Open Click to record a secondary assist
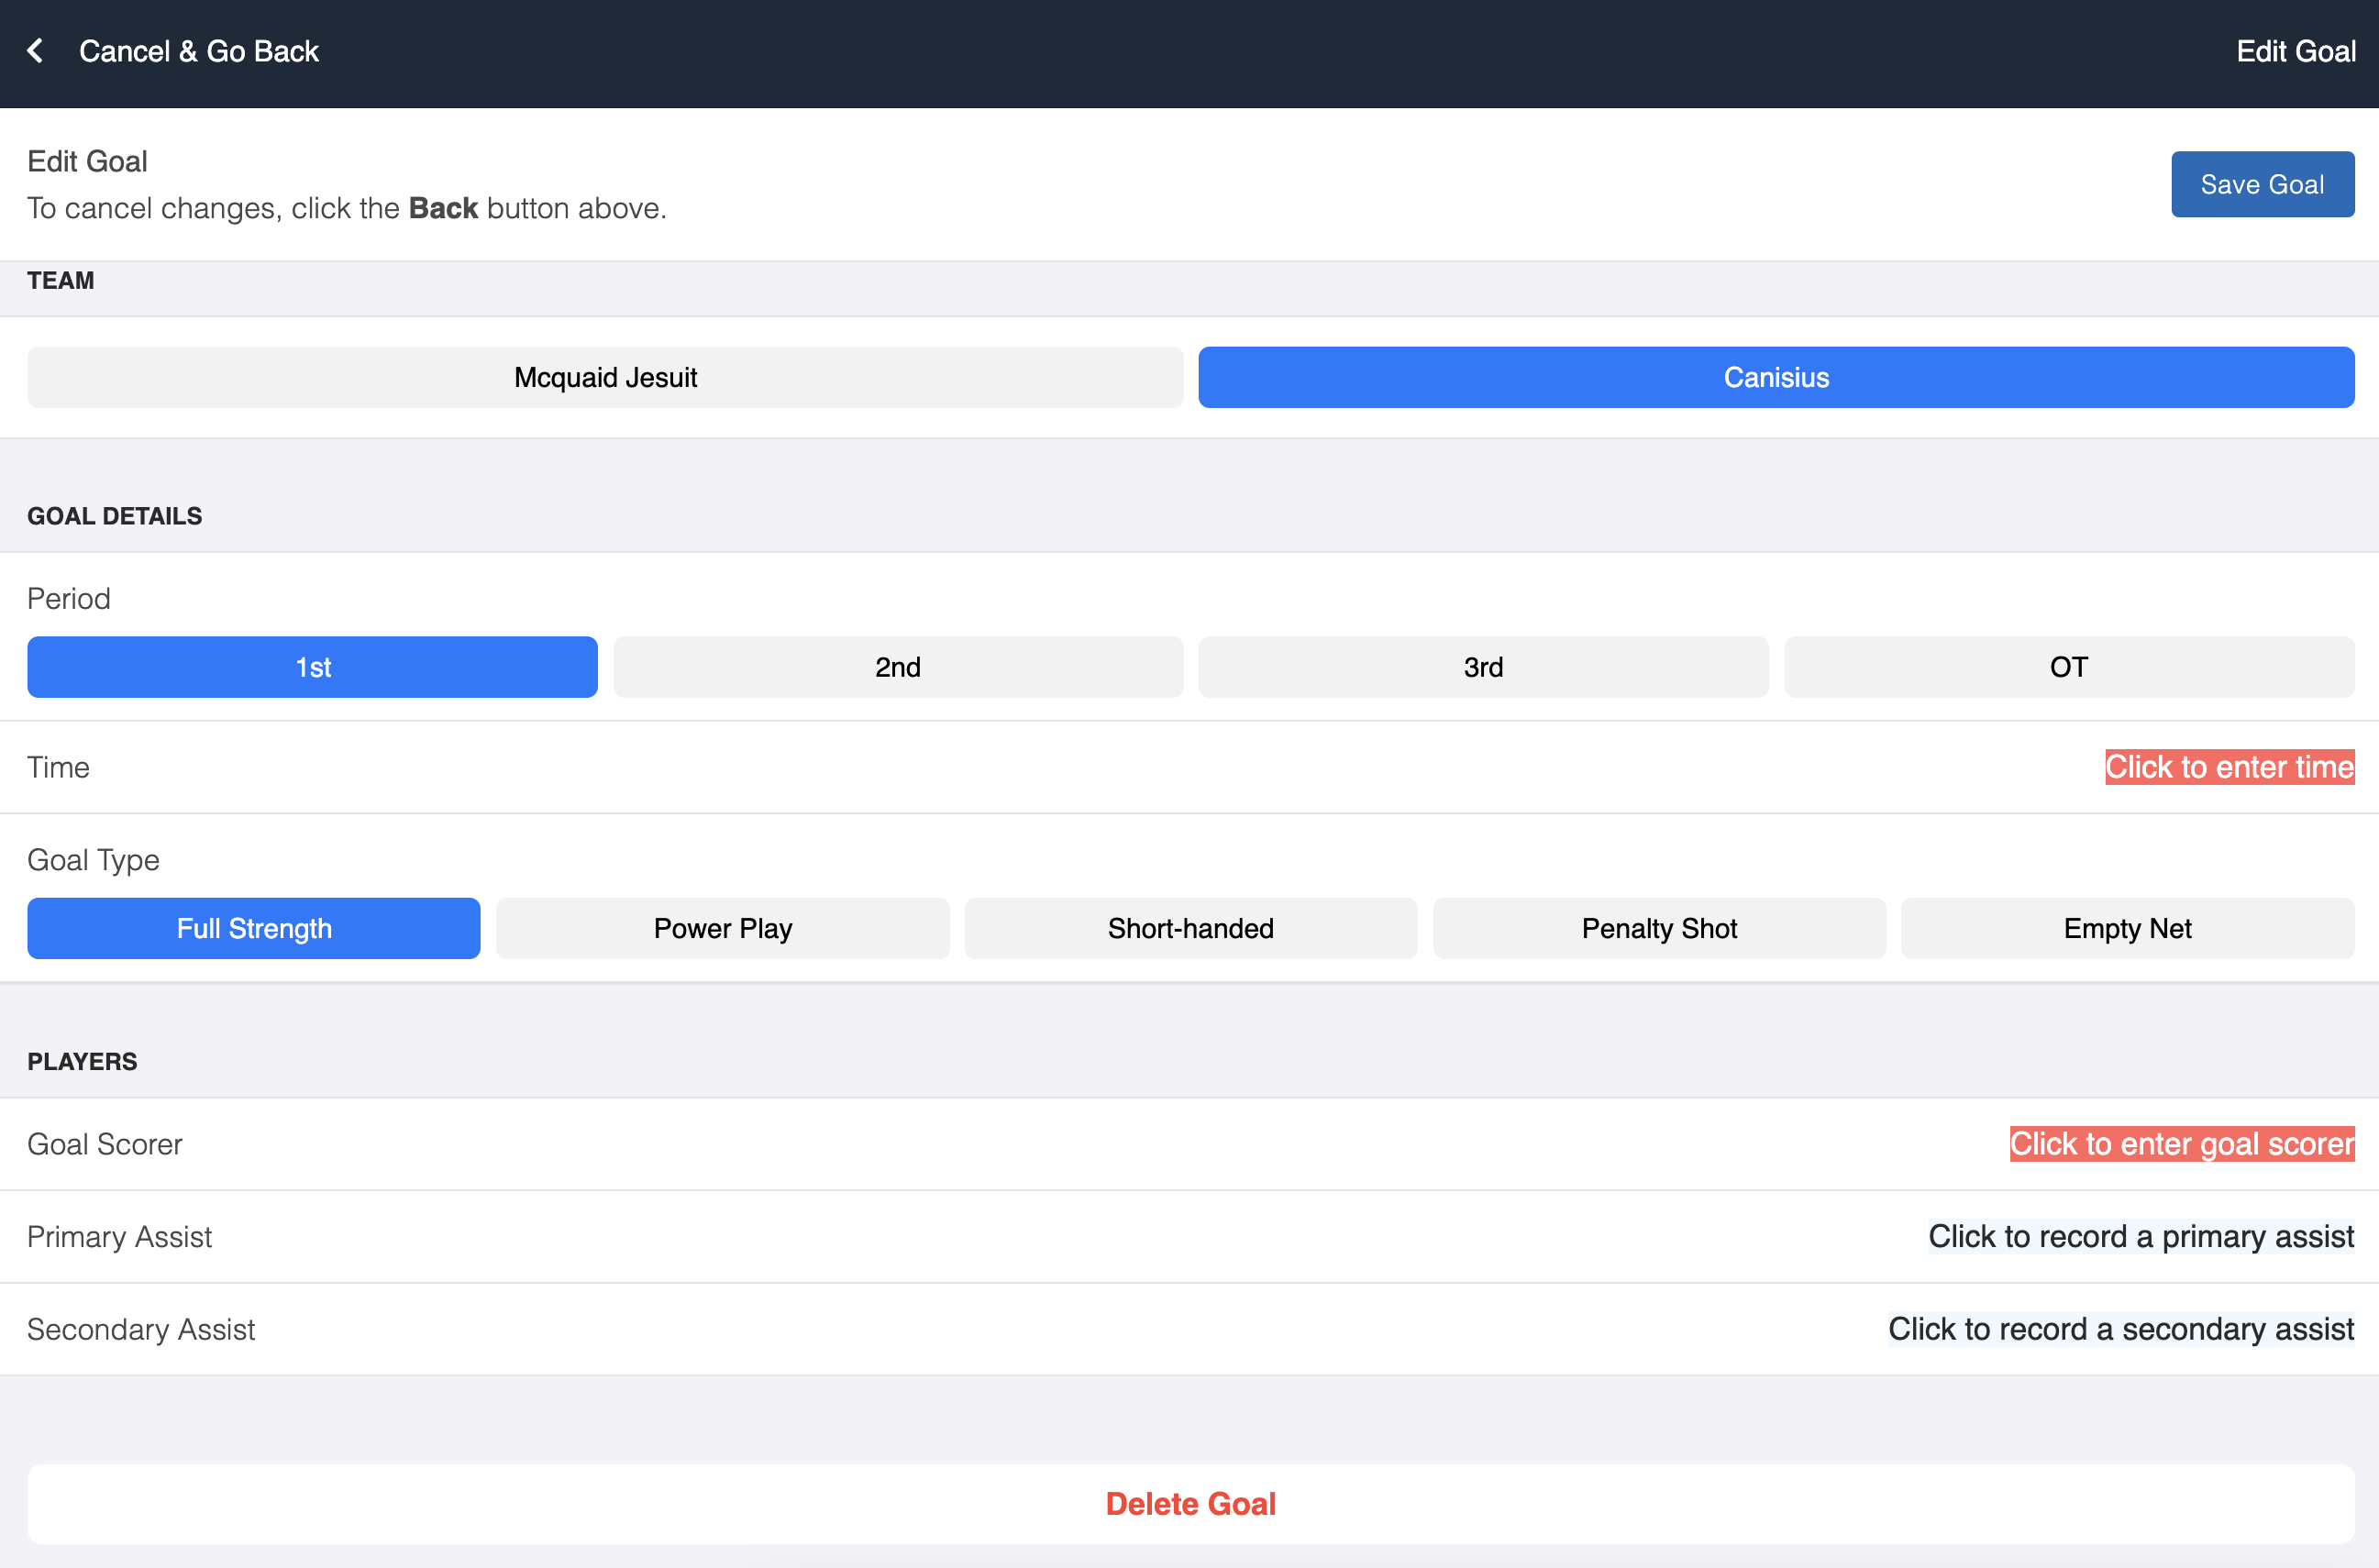Image resolution: width=2379 pixels, height=1568 pixels. pos(2120,1329)
